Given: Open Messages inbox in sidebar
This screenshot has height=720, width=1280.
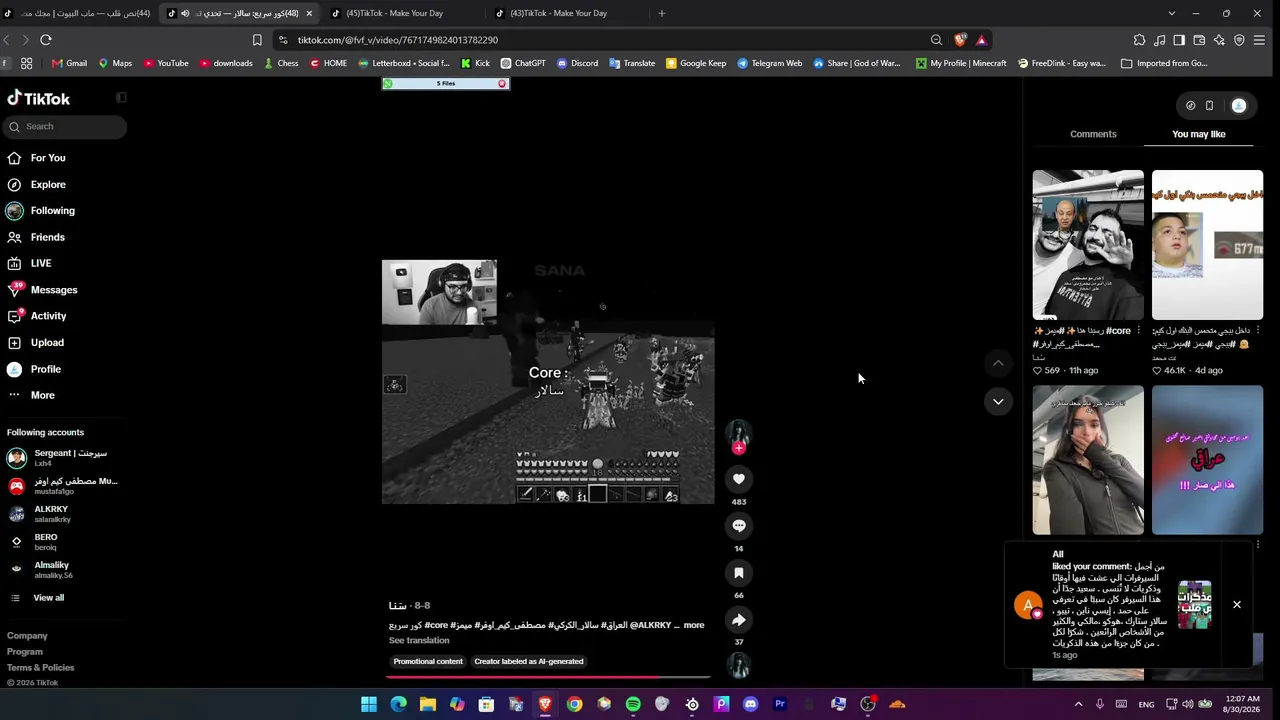Looking at the screenshot, I should 54,290.
